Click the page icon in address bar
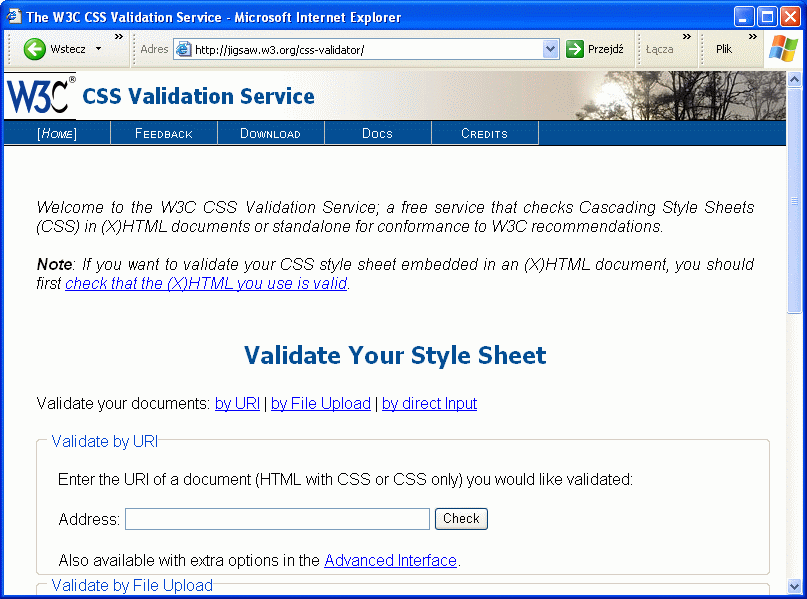Viewport: 807px width, 599px height. (183, 49)
